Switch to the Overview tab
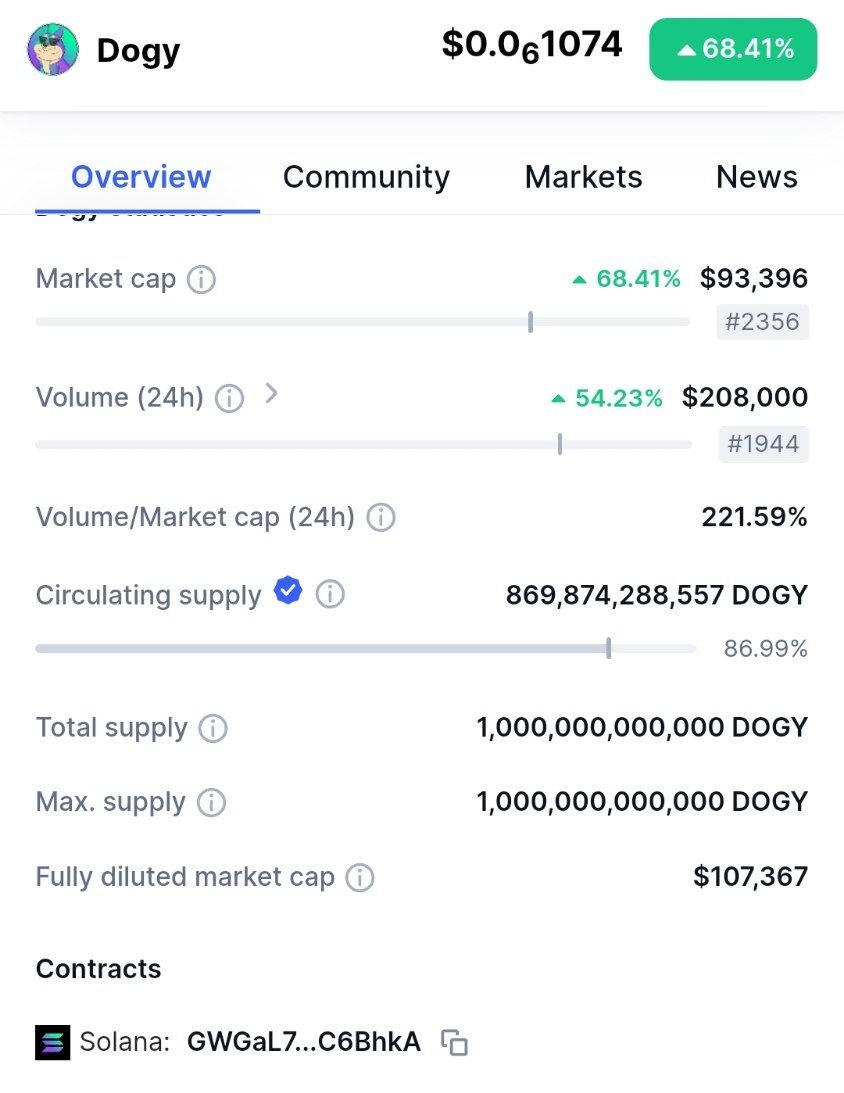The image size is (844, 1093). (141, 177)
